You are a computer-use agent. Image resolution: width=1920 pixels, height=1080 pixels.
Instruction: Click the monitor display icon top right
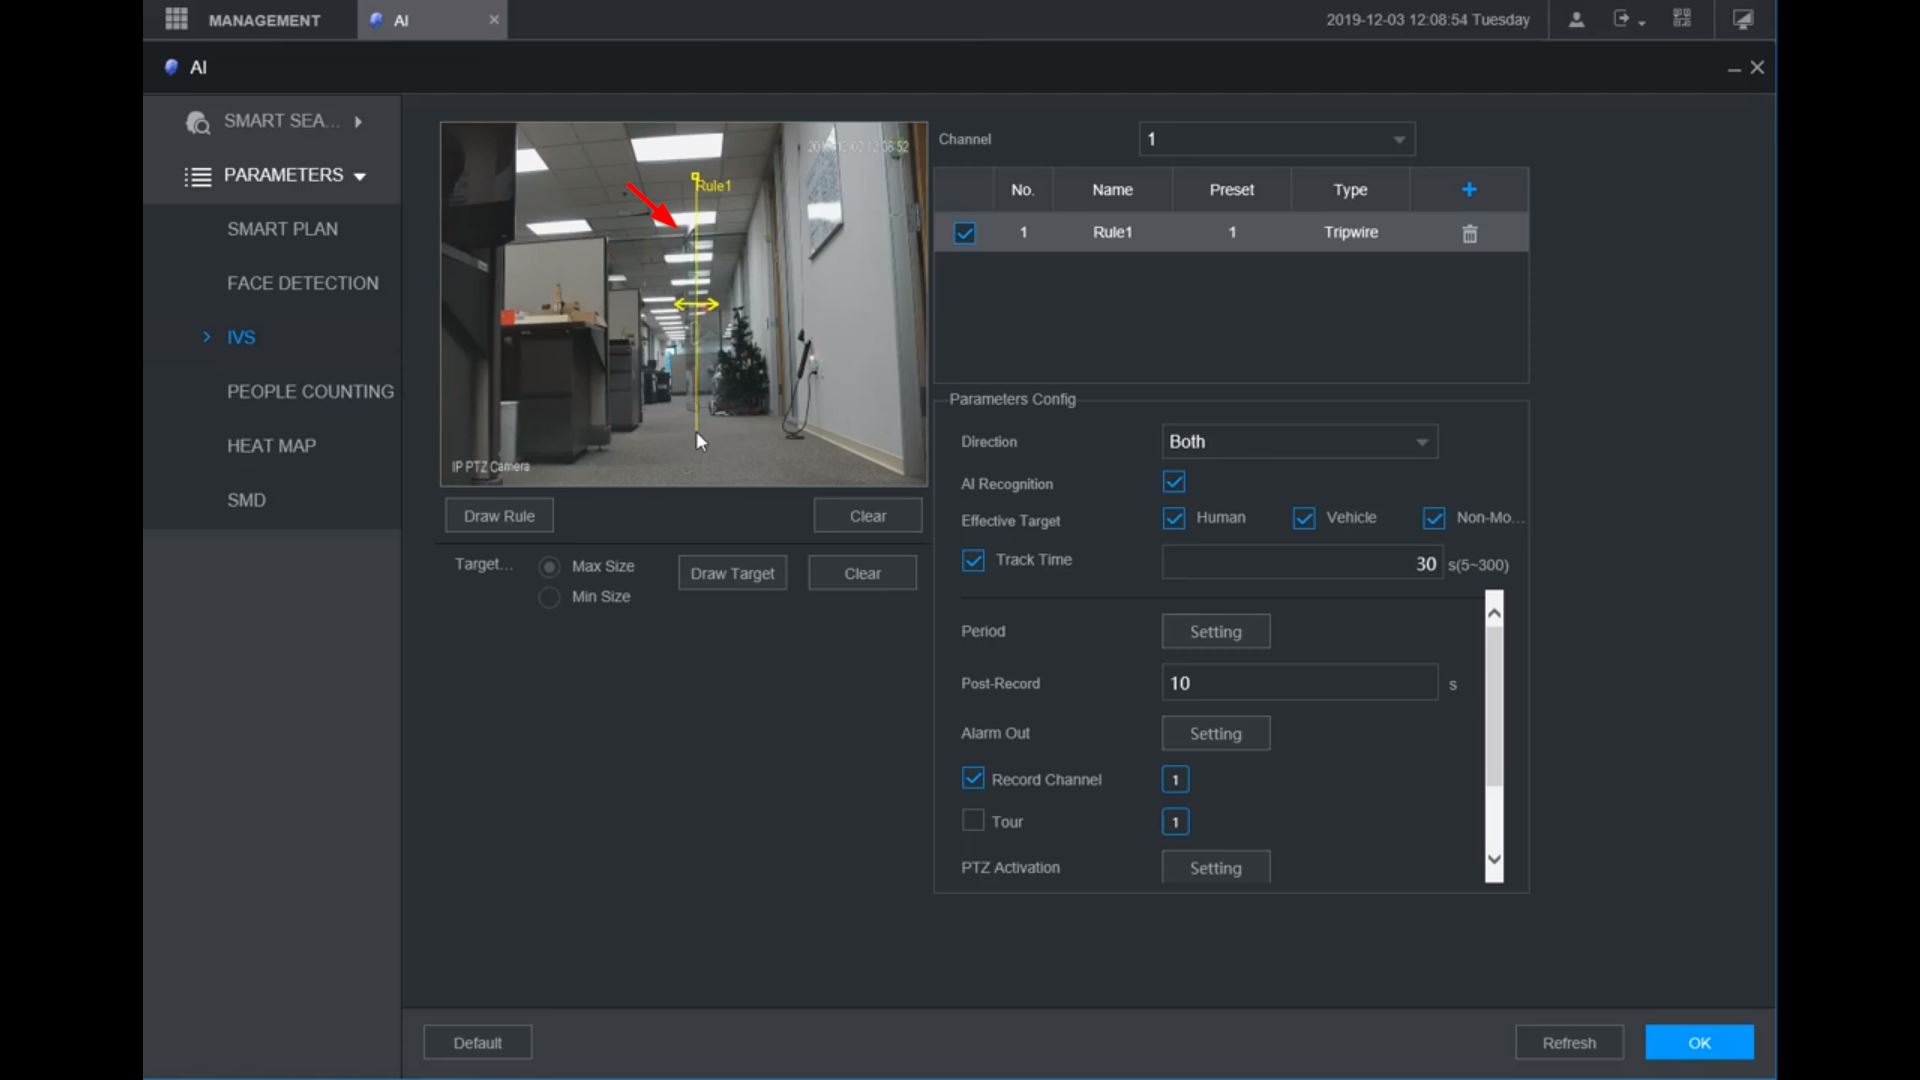click(1743, 19)
